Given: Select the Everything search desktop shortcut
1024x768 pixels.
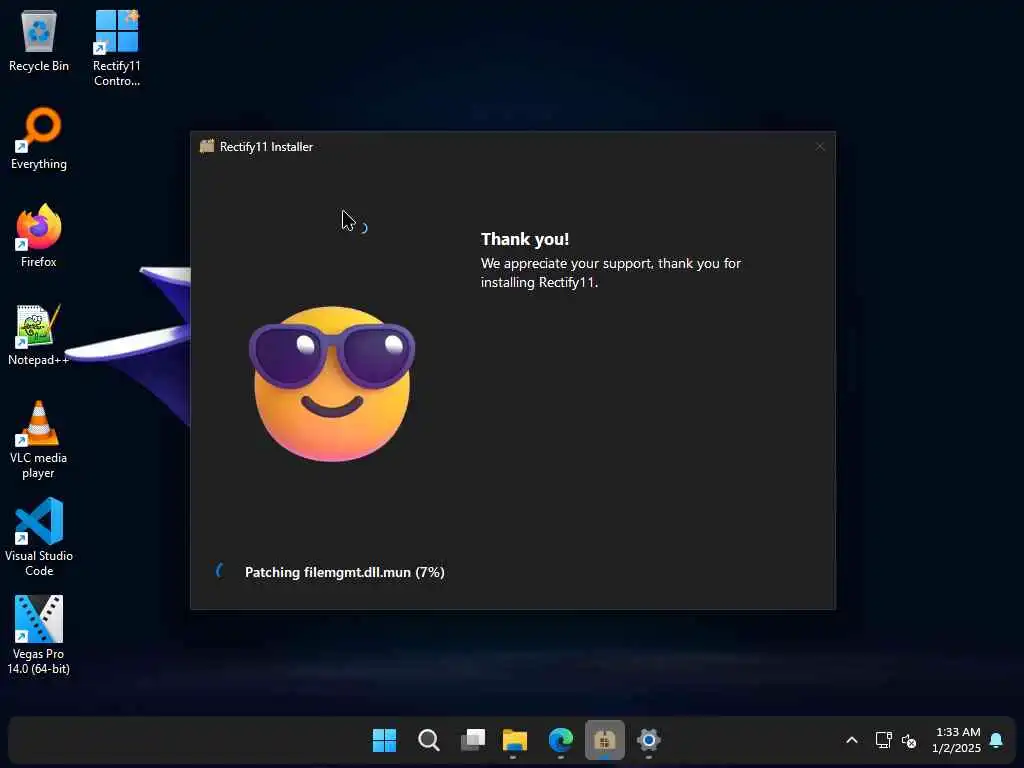Looking at the screenshot, I should point(39,138).
